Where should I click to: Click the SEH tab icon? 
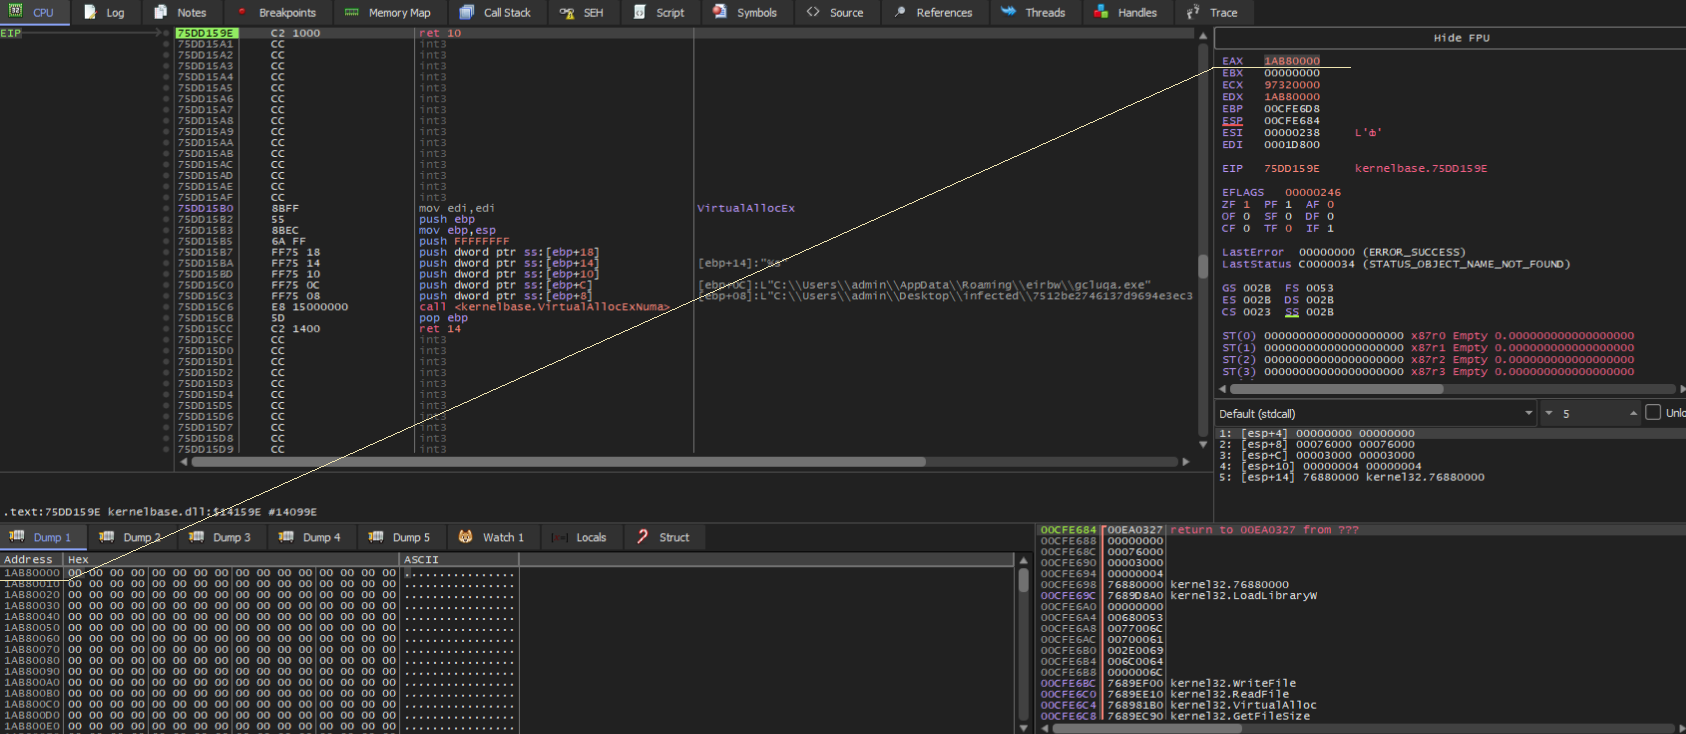click(x=567, y=12)
